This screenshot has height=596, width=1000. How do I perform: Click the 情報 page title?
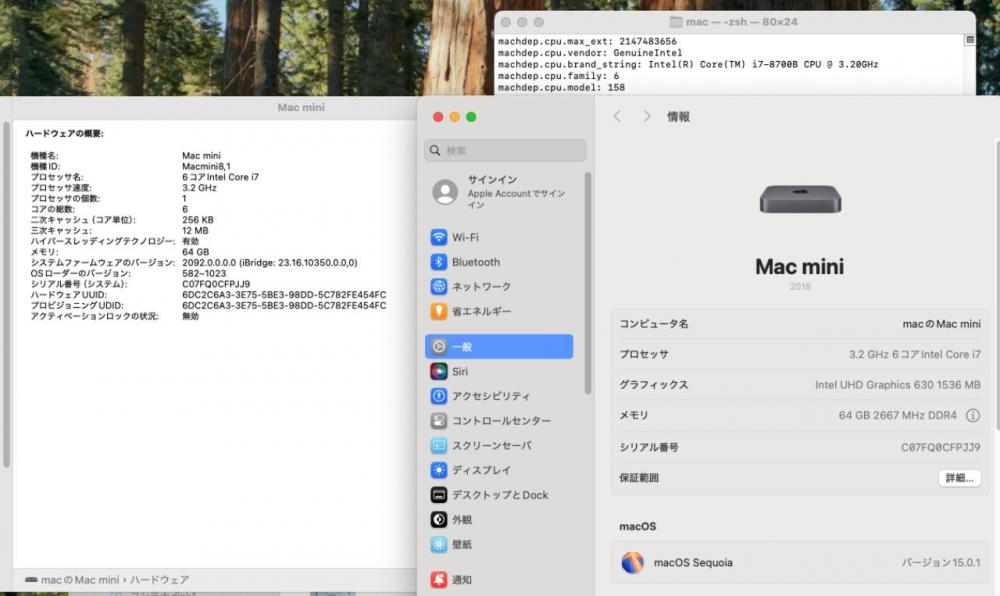(x=679, y=117)
